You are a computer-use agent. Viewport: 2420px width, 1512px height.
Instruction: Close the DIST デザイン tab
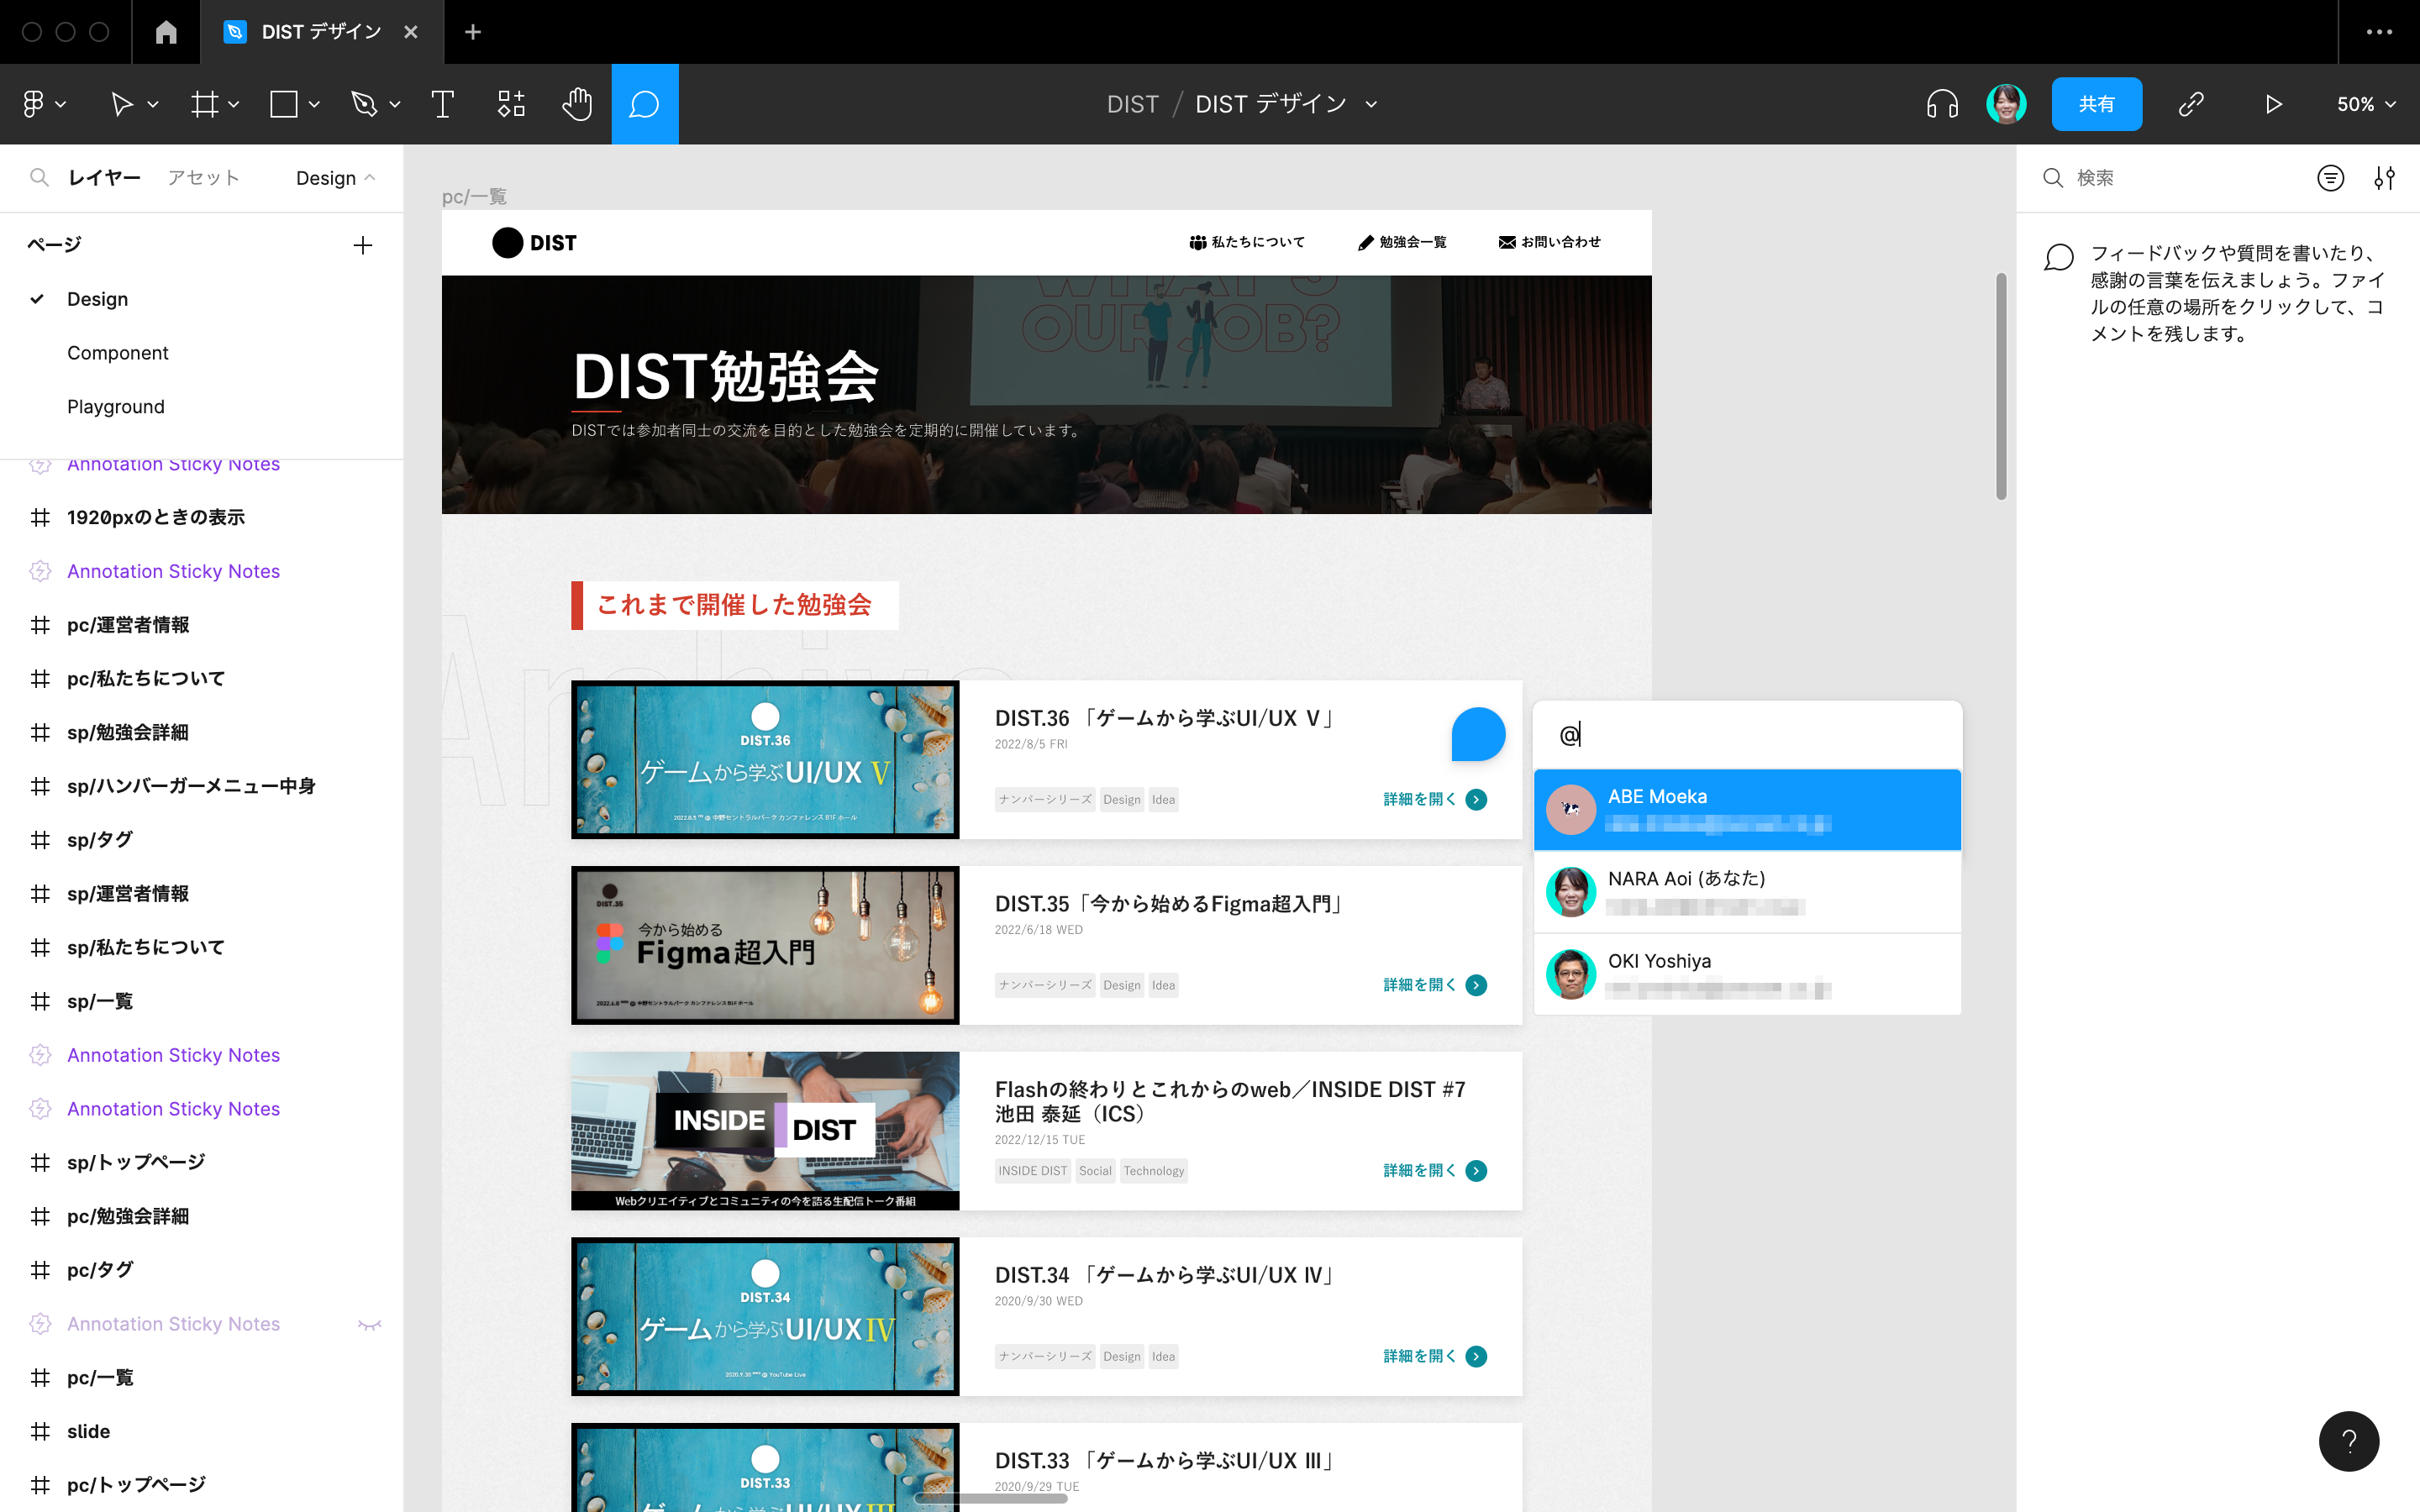pos(410,32)
